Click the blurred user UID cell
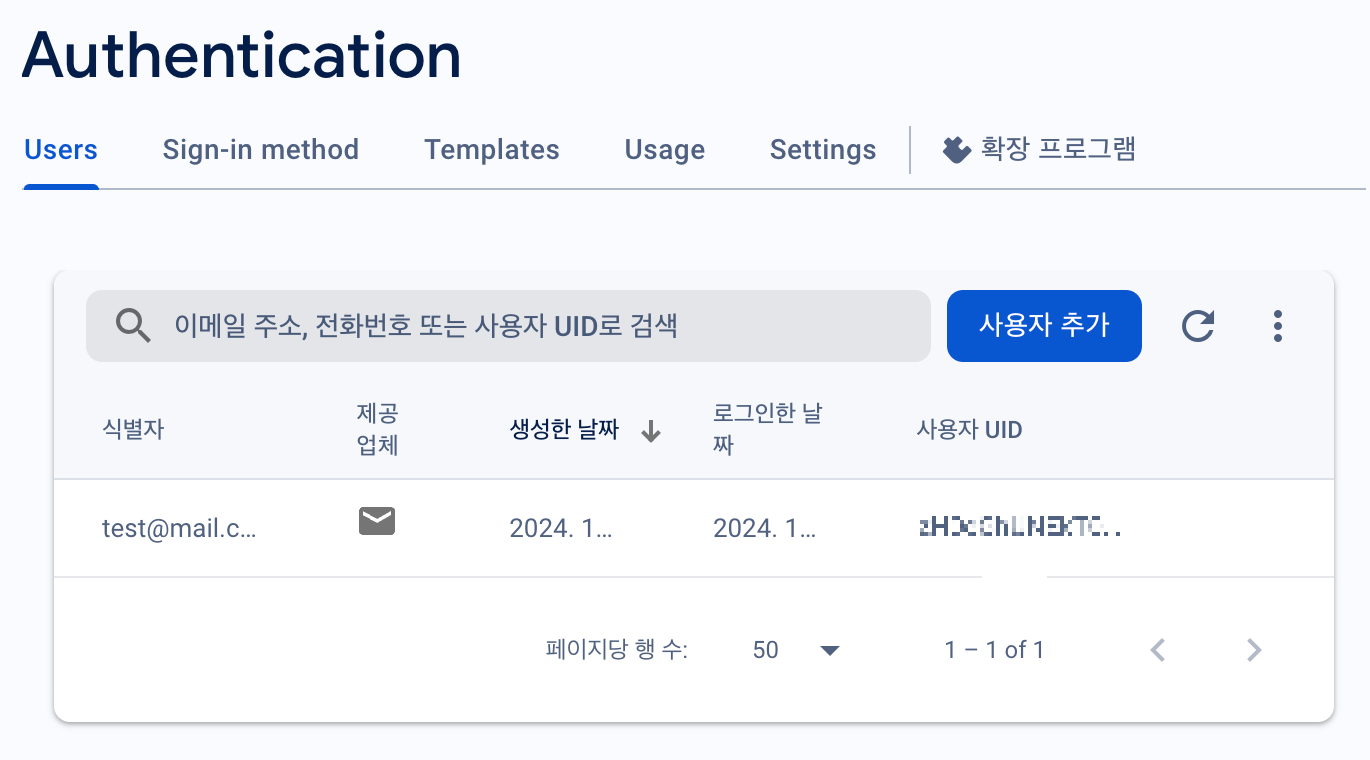The image size is (1370, 760). (1019, 528)
